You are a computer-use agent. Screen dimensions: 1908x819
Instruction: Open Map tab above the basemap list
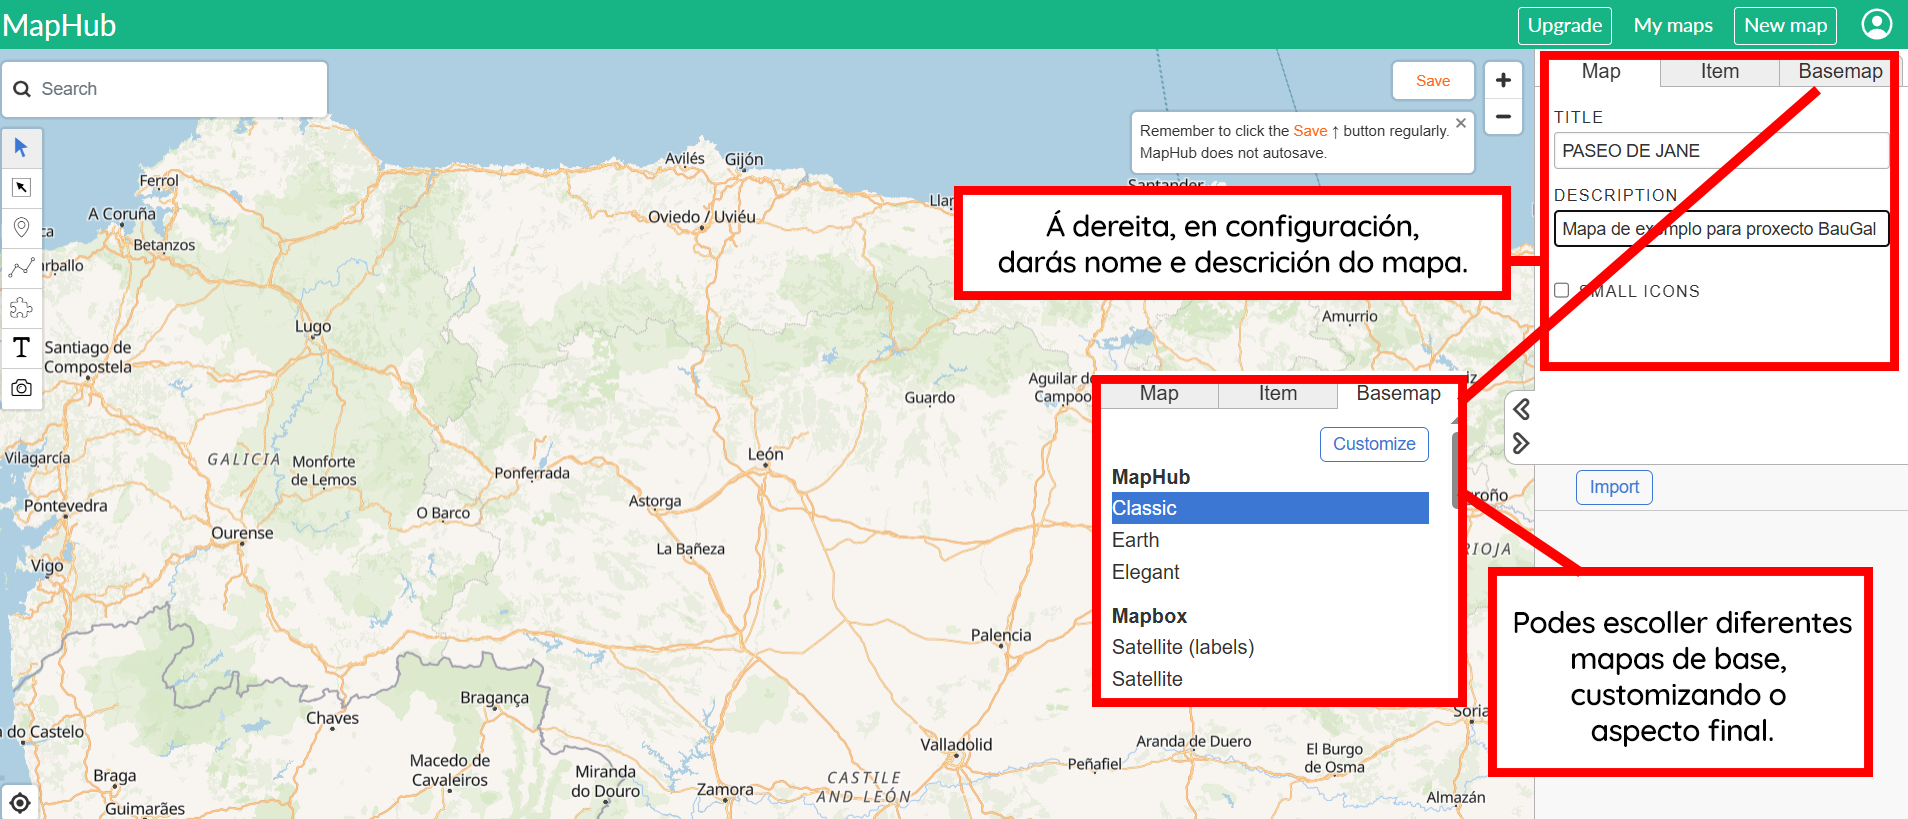click(x=1159, y=393)
